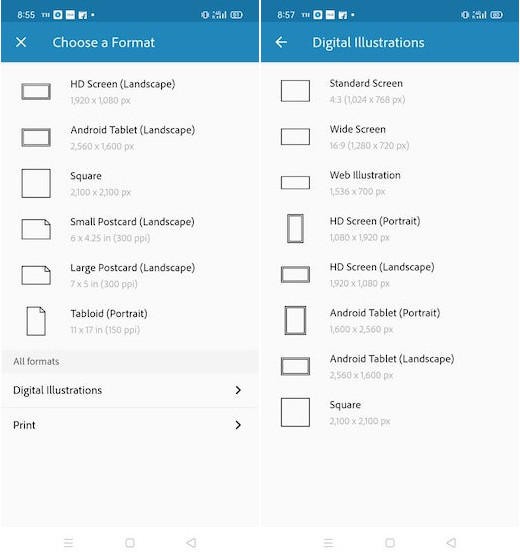Viewport: 520px width, 560px height.
Task: Pick Square icon in Digital Illustrations list
Action: 295,412
